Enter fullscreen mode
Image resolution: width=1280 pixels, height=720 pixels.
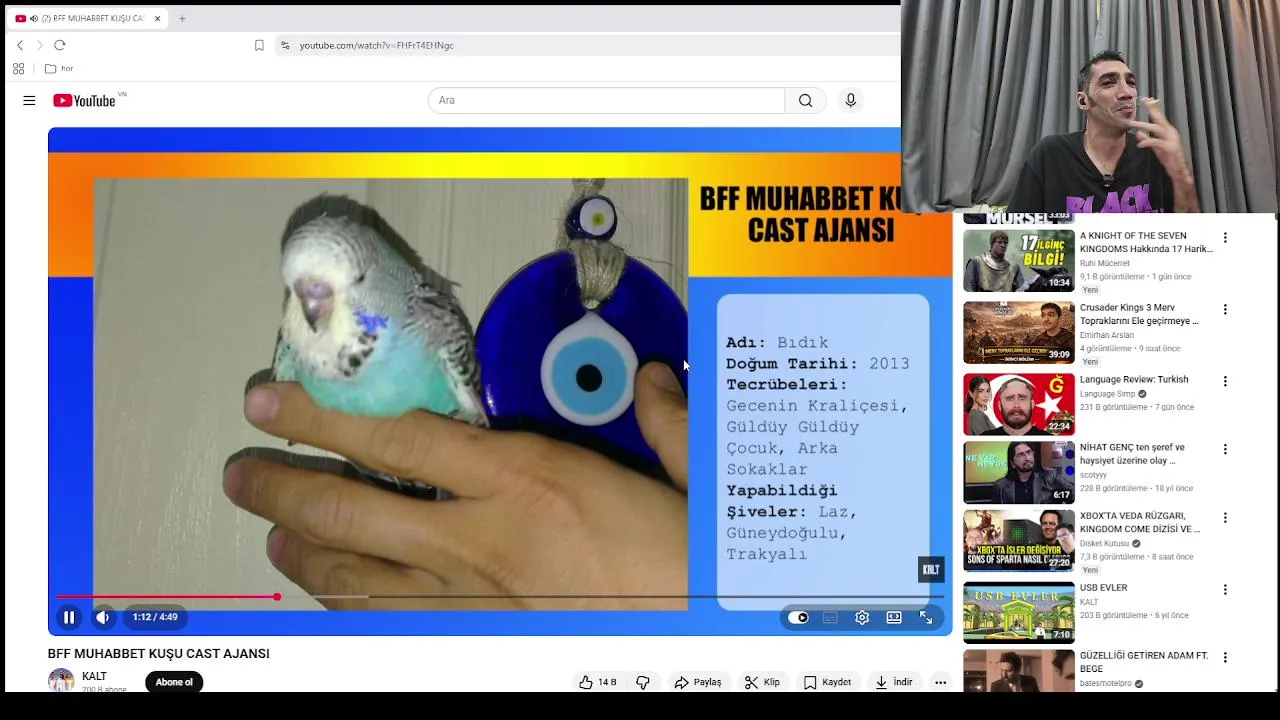tap(926, 617)
